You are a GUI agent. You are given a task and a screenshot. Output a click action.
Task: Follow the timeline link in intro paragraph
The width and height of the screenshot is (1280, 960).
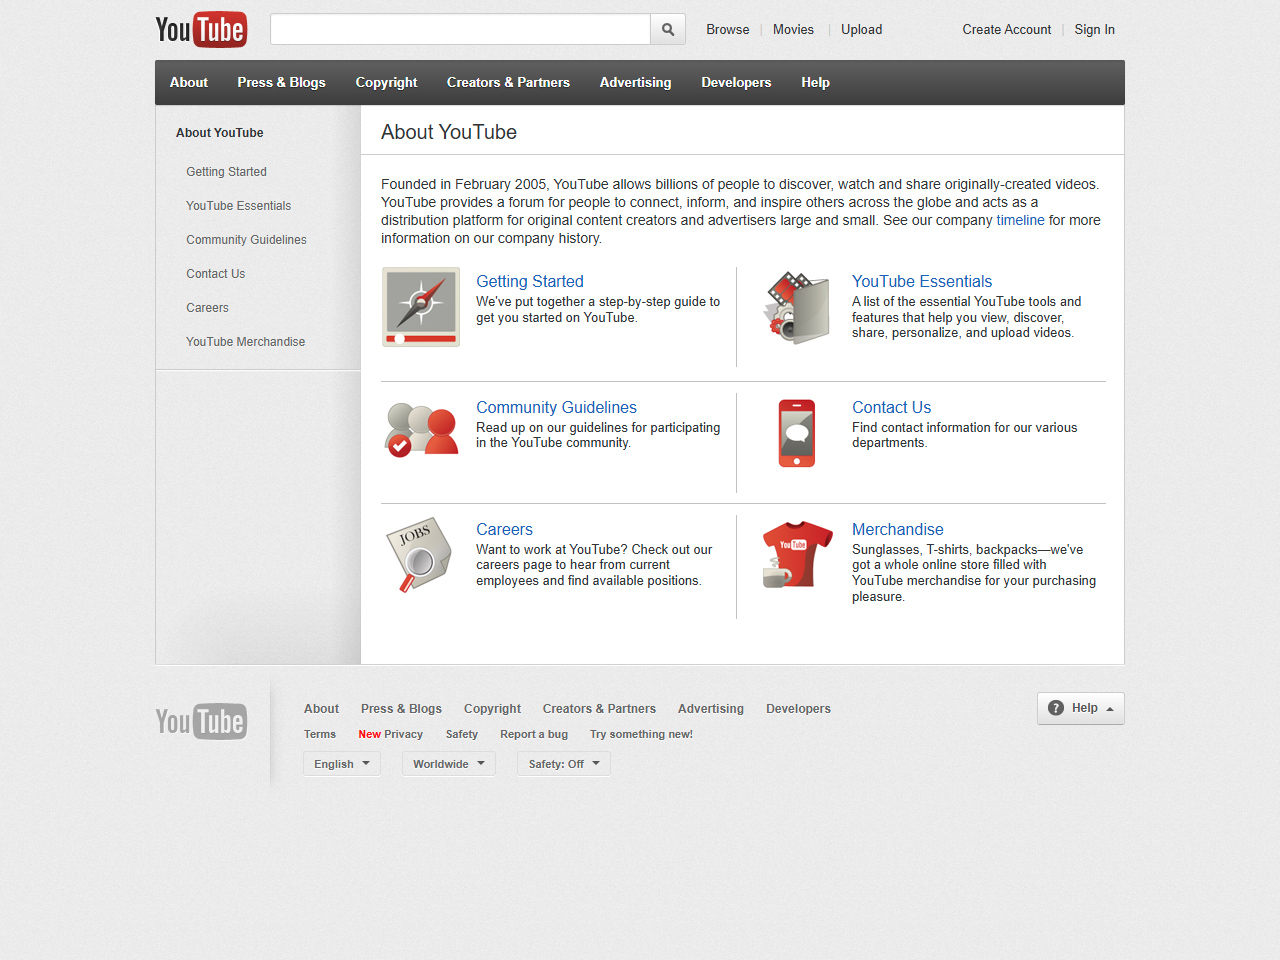[1020, 220]
